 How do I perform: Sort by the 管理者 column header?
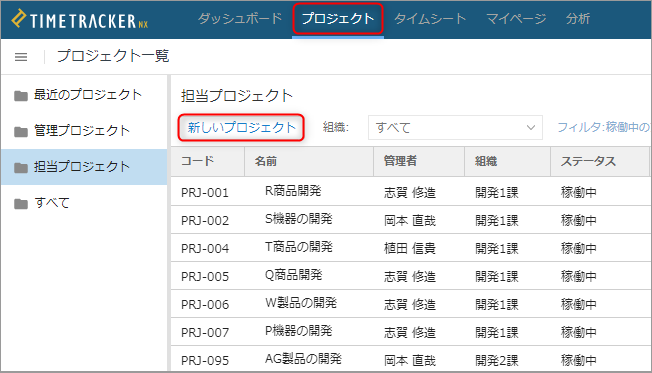(419, 161)
